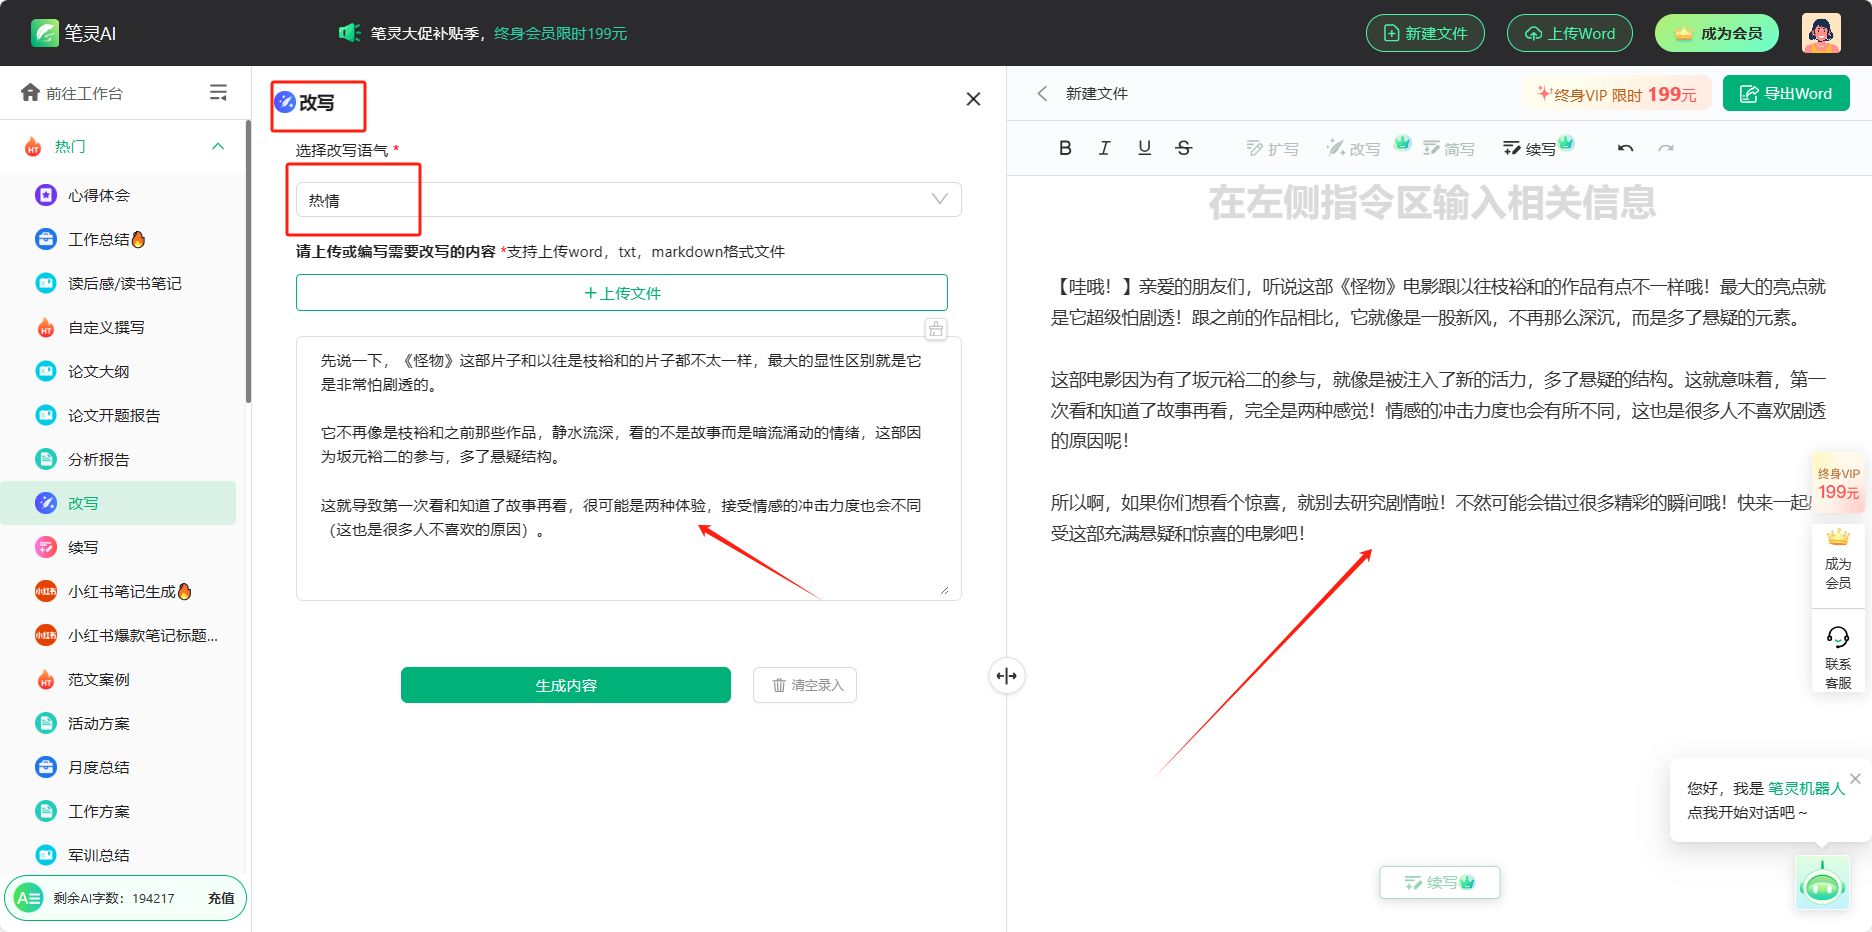Open 工作方案 template
The height and width of the screenshot is (932, 1872).
point(118,811)
